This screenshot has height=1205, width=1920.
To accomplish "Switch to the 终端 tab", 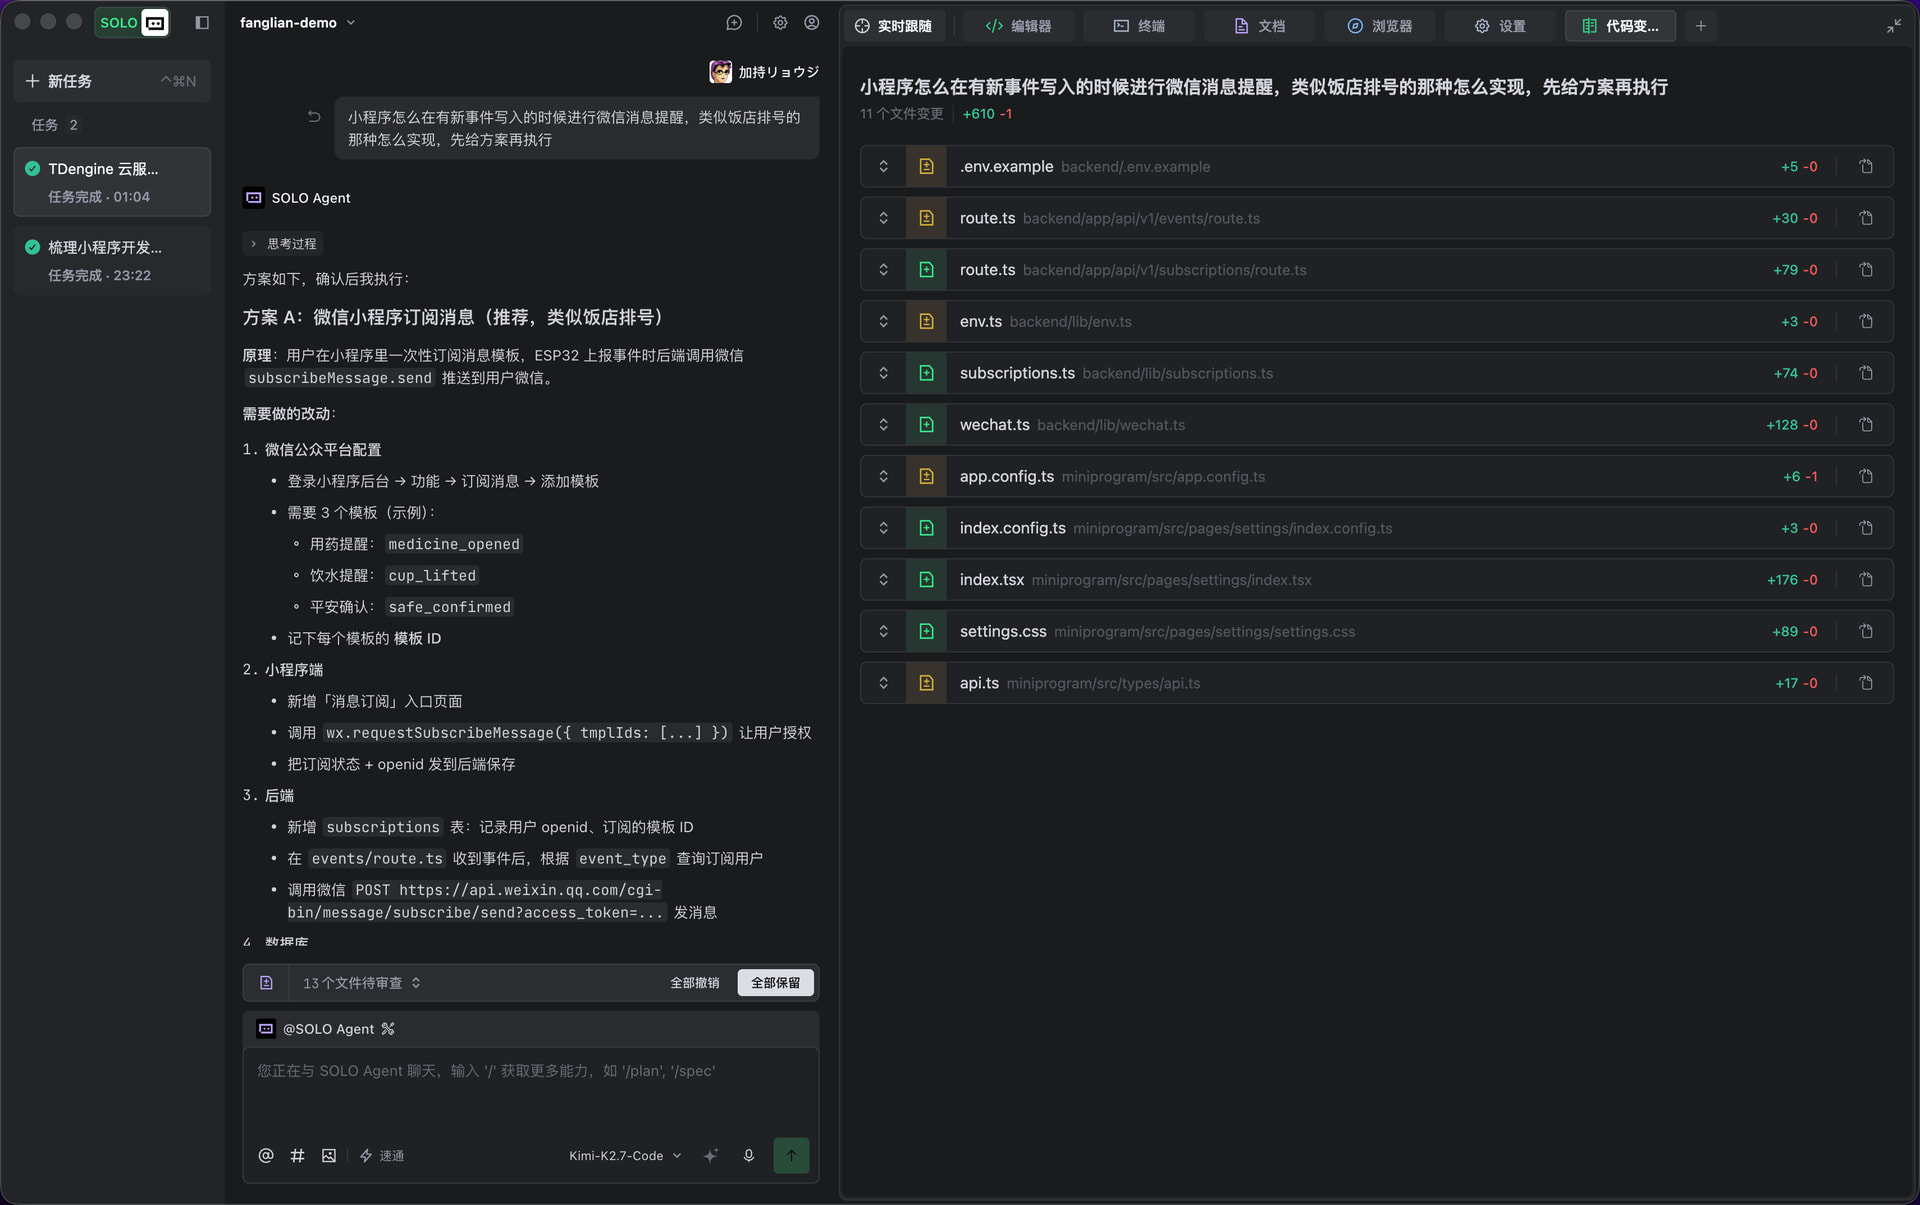I will tap(1139, 26).
